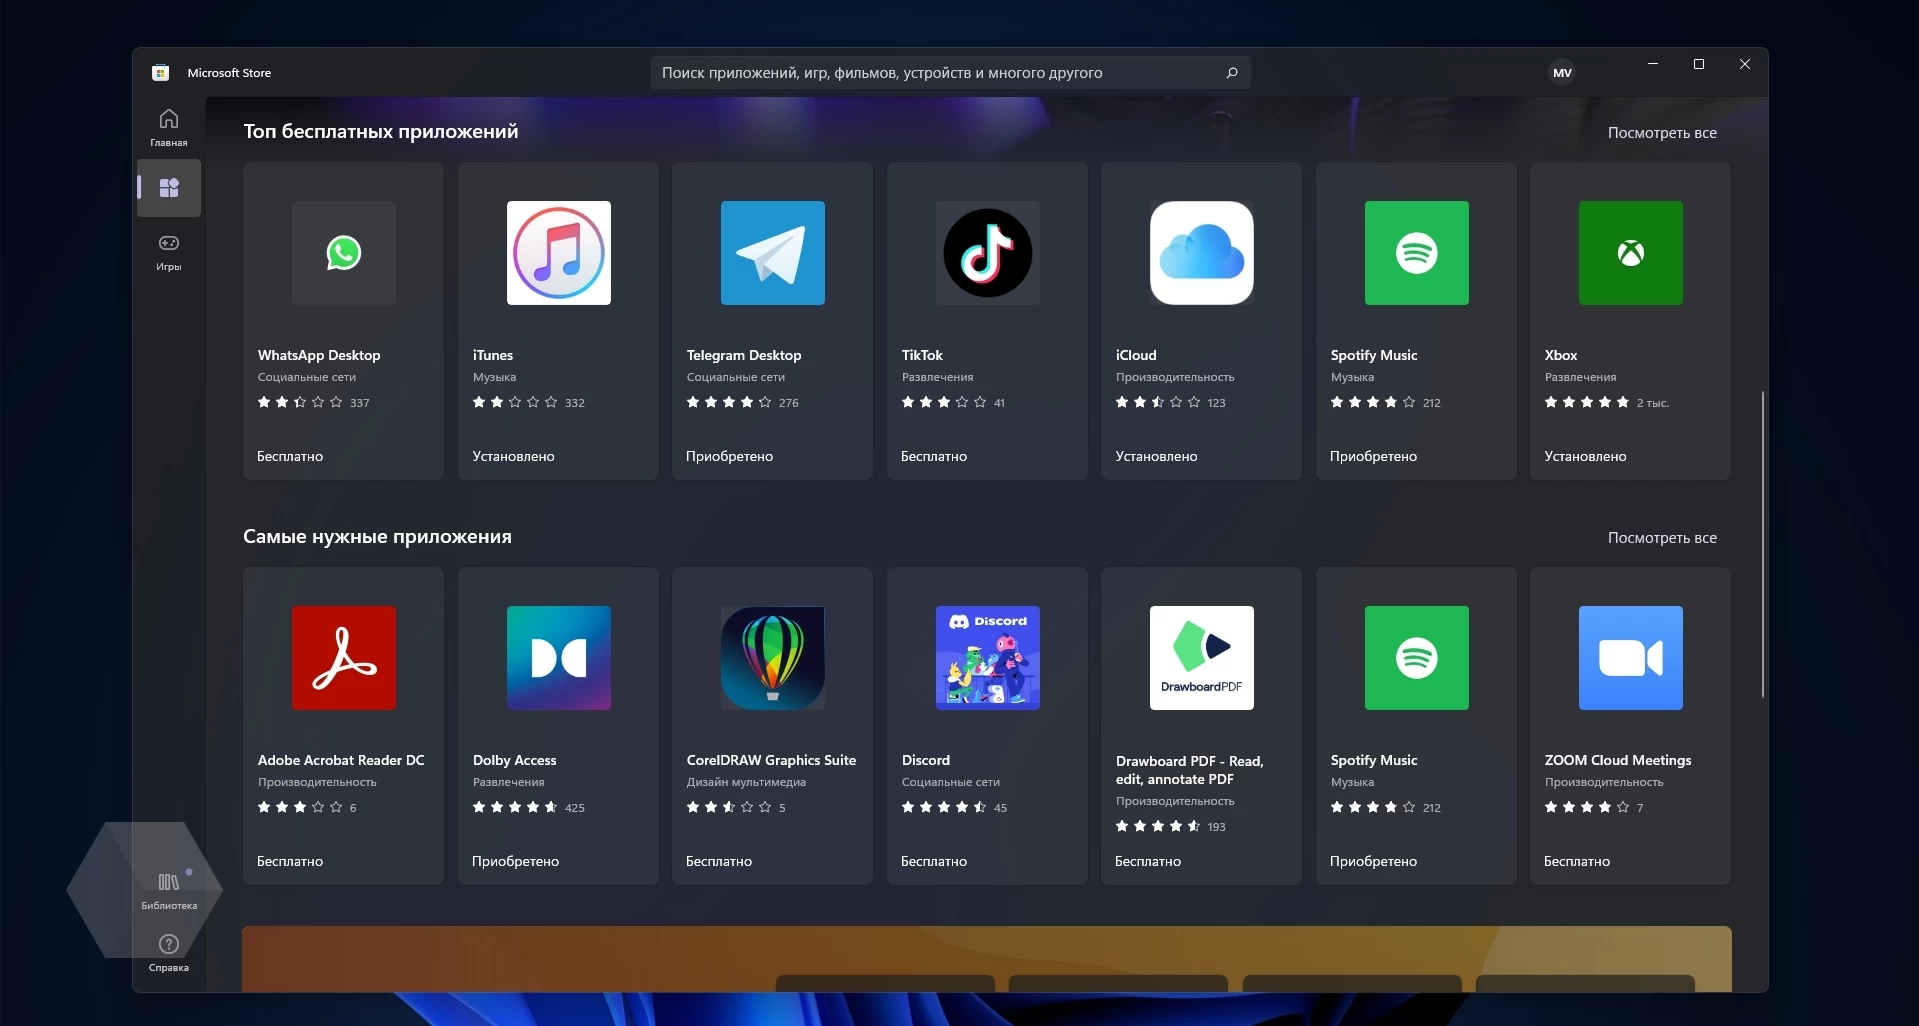Open the Xbox app icon
The image size is (1919, 1026).
[1630, 253]
